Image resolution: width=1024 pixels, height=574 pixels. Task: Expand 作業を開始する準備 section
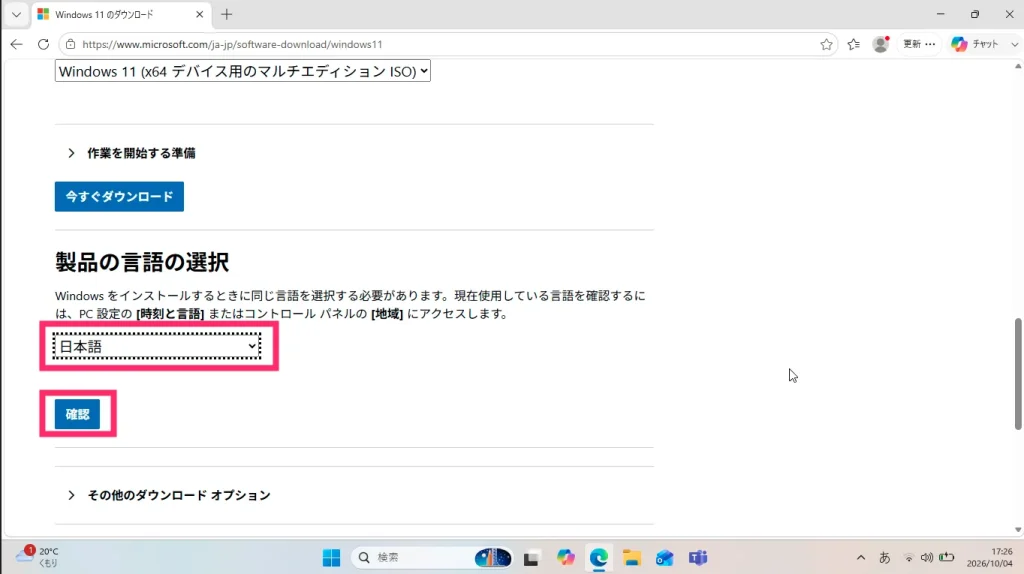click(x=132, y=153)
